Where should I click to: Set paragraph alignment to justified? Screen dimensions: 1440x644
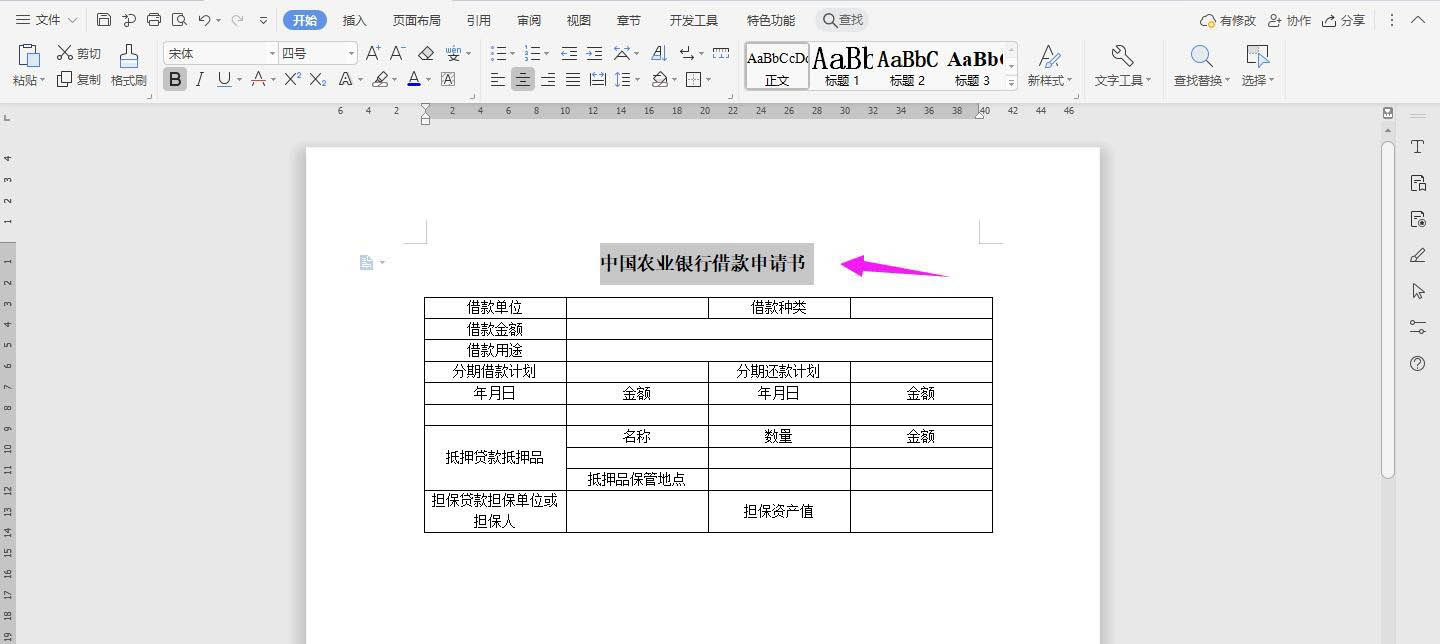click(573, 79)
